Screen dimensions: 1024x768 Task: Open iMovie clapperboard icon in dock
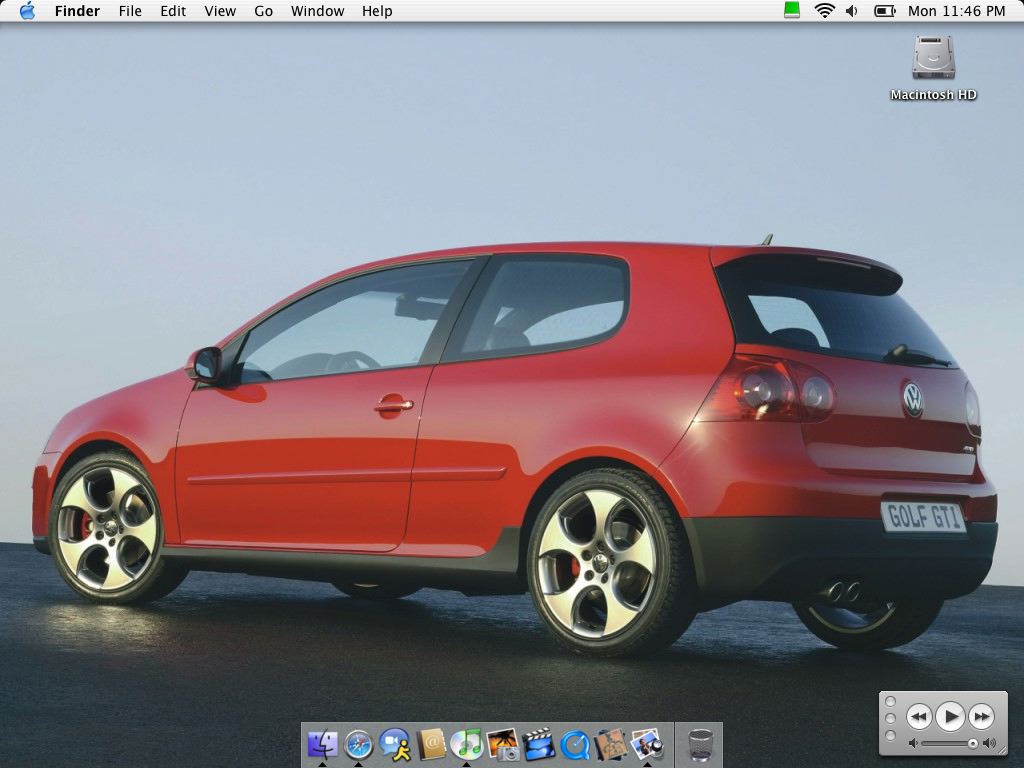click(538, 744)
